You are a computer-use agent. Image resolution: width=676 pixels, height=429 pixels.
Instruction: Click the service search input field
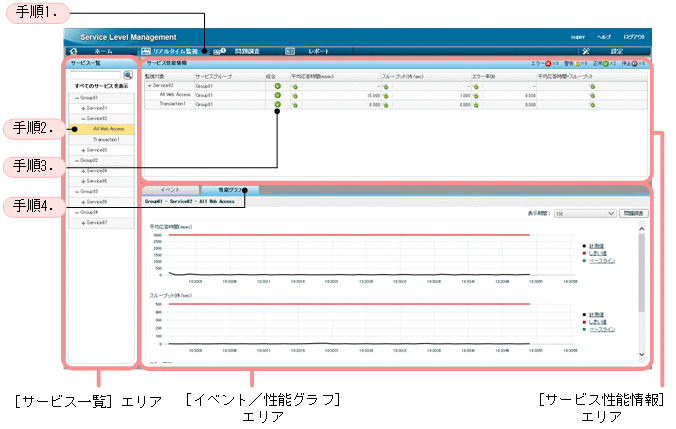95,75
